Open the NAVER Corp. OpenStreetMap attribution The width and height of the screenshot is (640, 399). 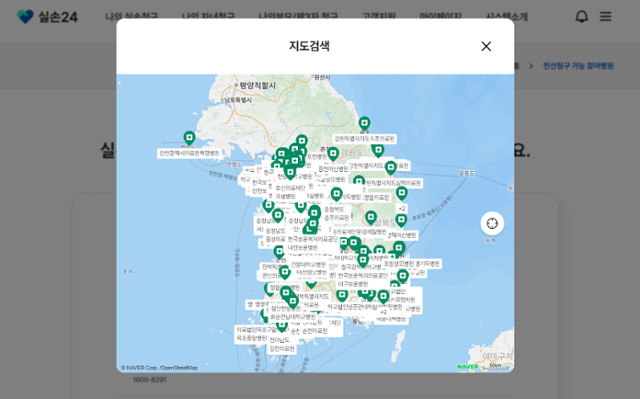tap(159, 368)
